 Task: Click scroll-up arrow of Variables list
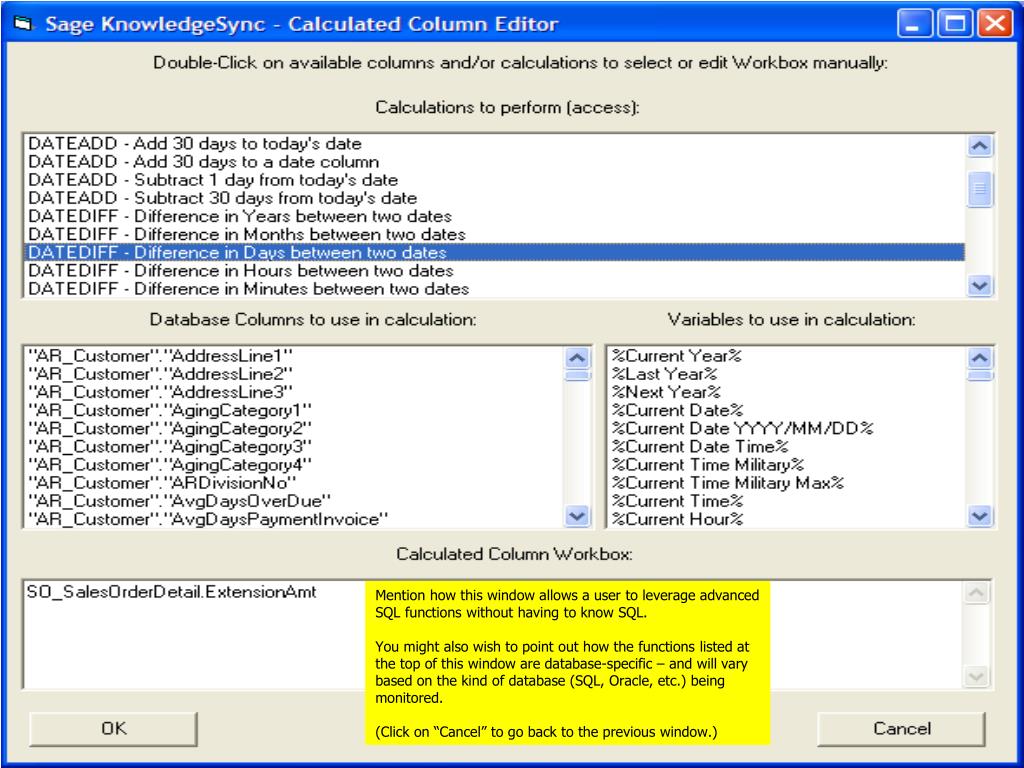[x=980, y=358]
